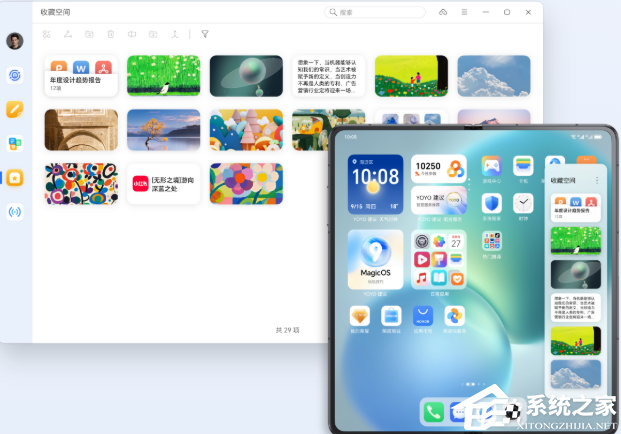Open the children on meadow image in desktop window
Screen dimensions: 621x434
click(411, 76)
